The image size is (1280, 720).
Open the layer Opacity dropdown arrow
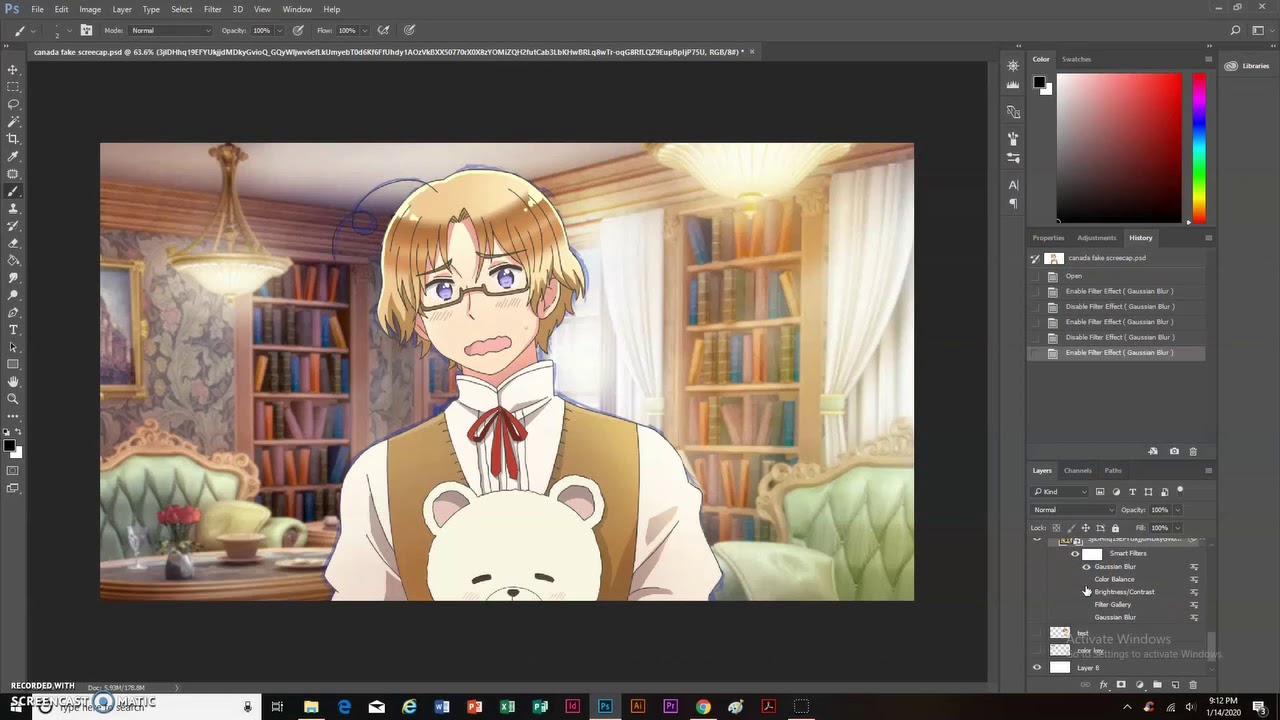(x=1177, y=510)
